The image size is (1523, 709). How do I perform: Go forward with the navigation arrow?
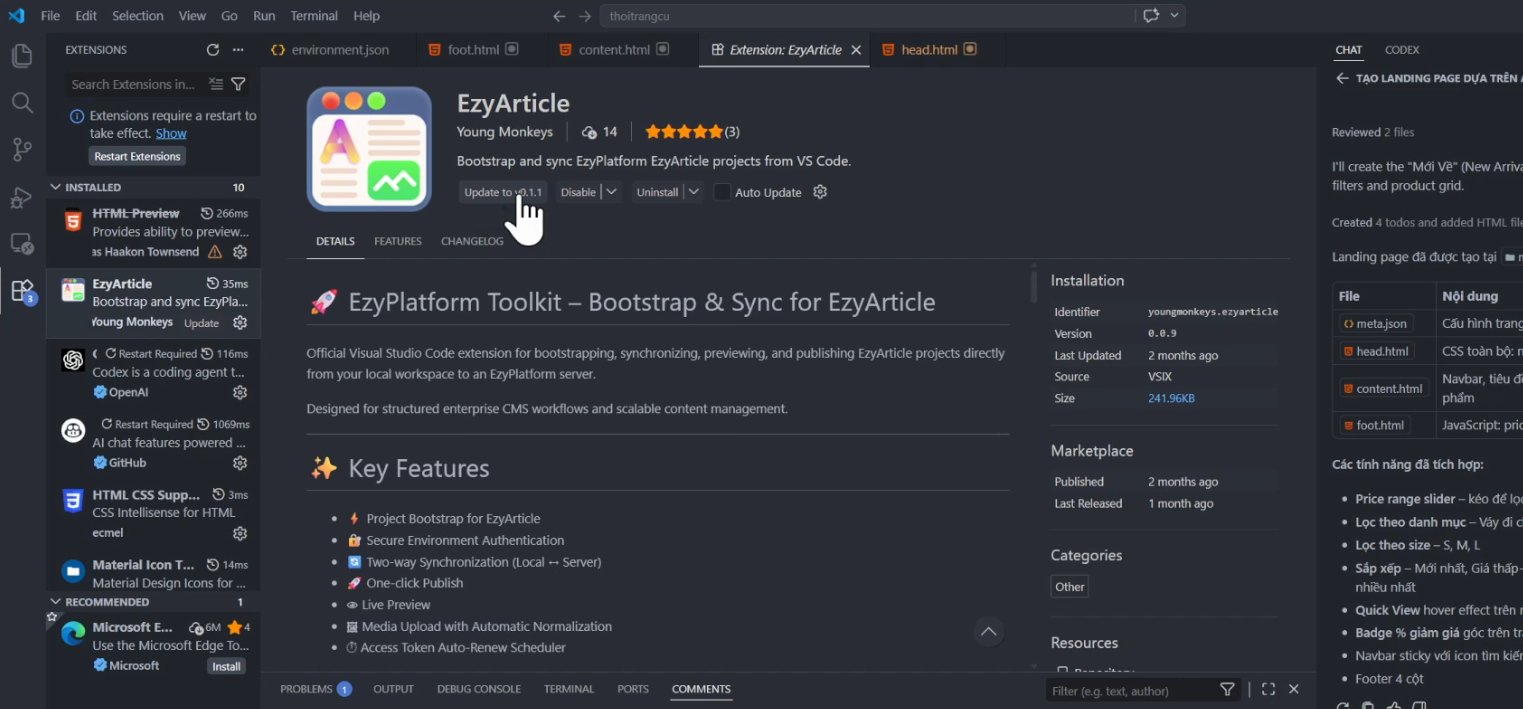pyautogui.click(x=585, y=16)
